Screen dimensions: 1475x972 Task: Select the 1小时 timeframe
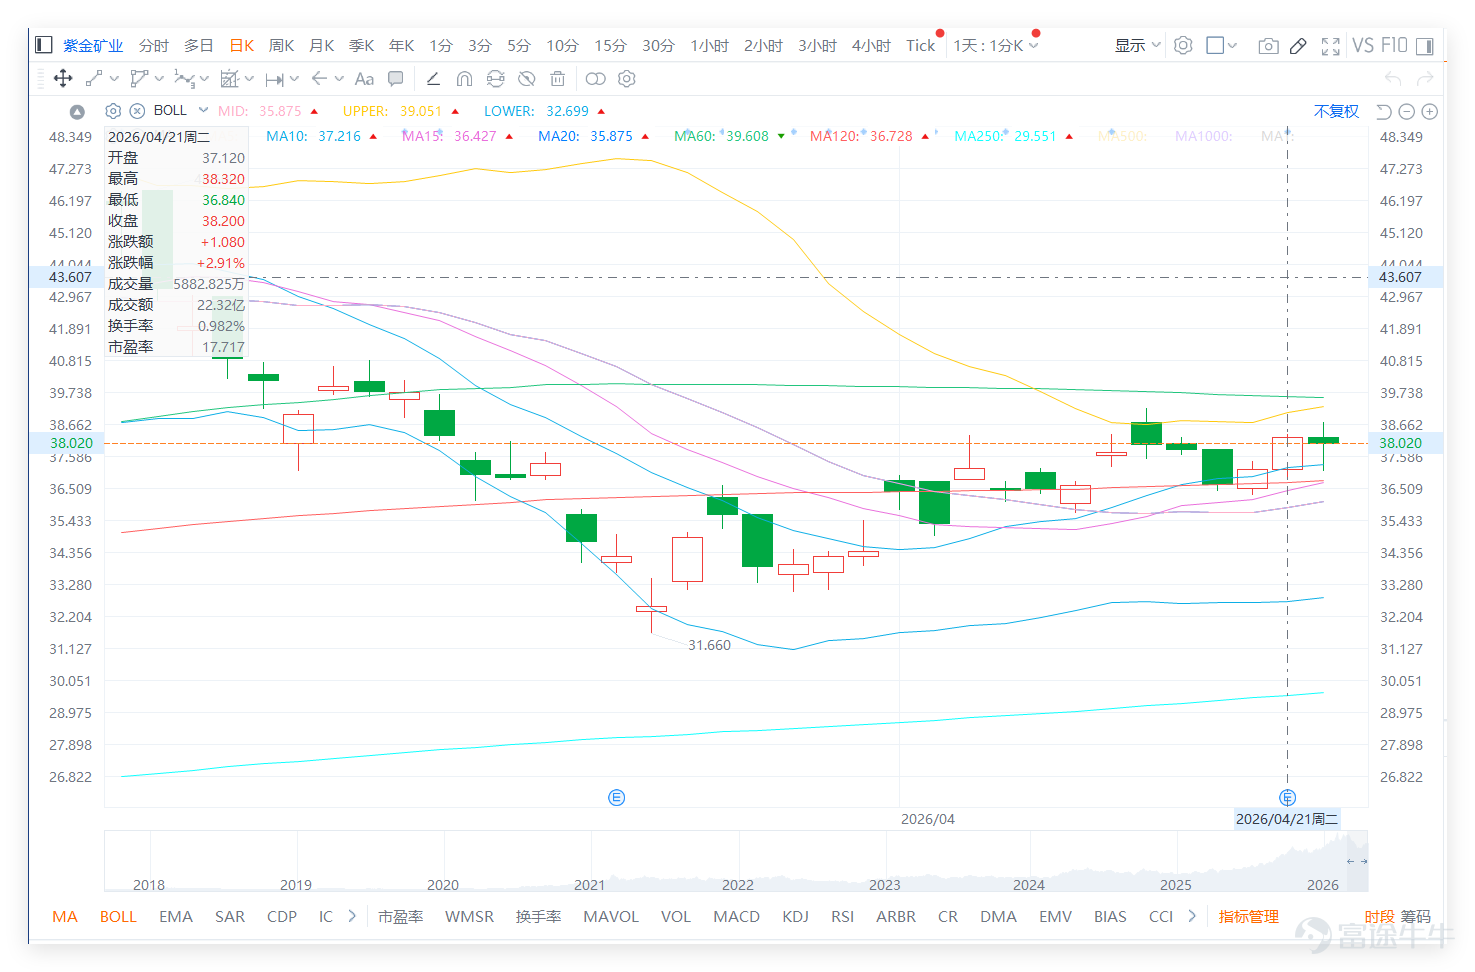[709, 45]
